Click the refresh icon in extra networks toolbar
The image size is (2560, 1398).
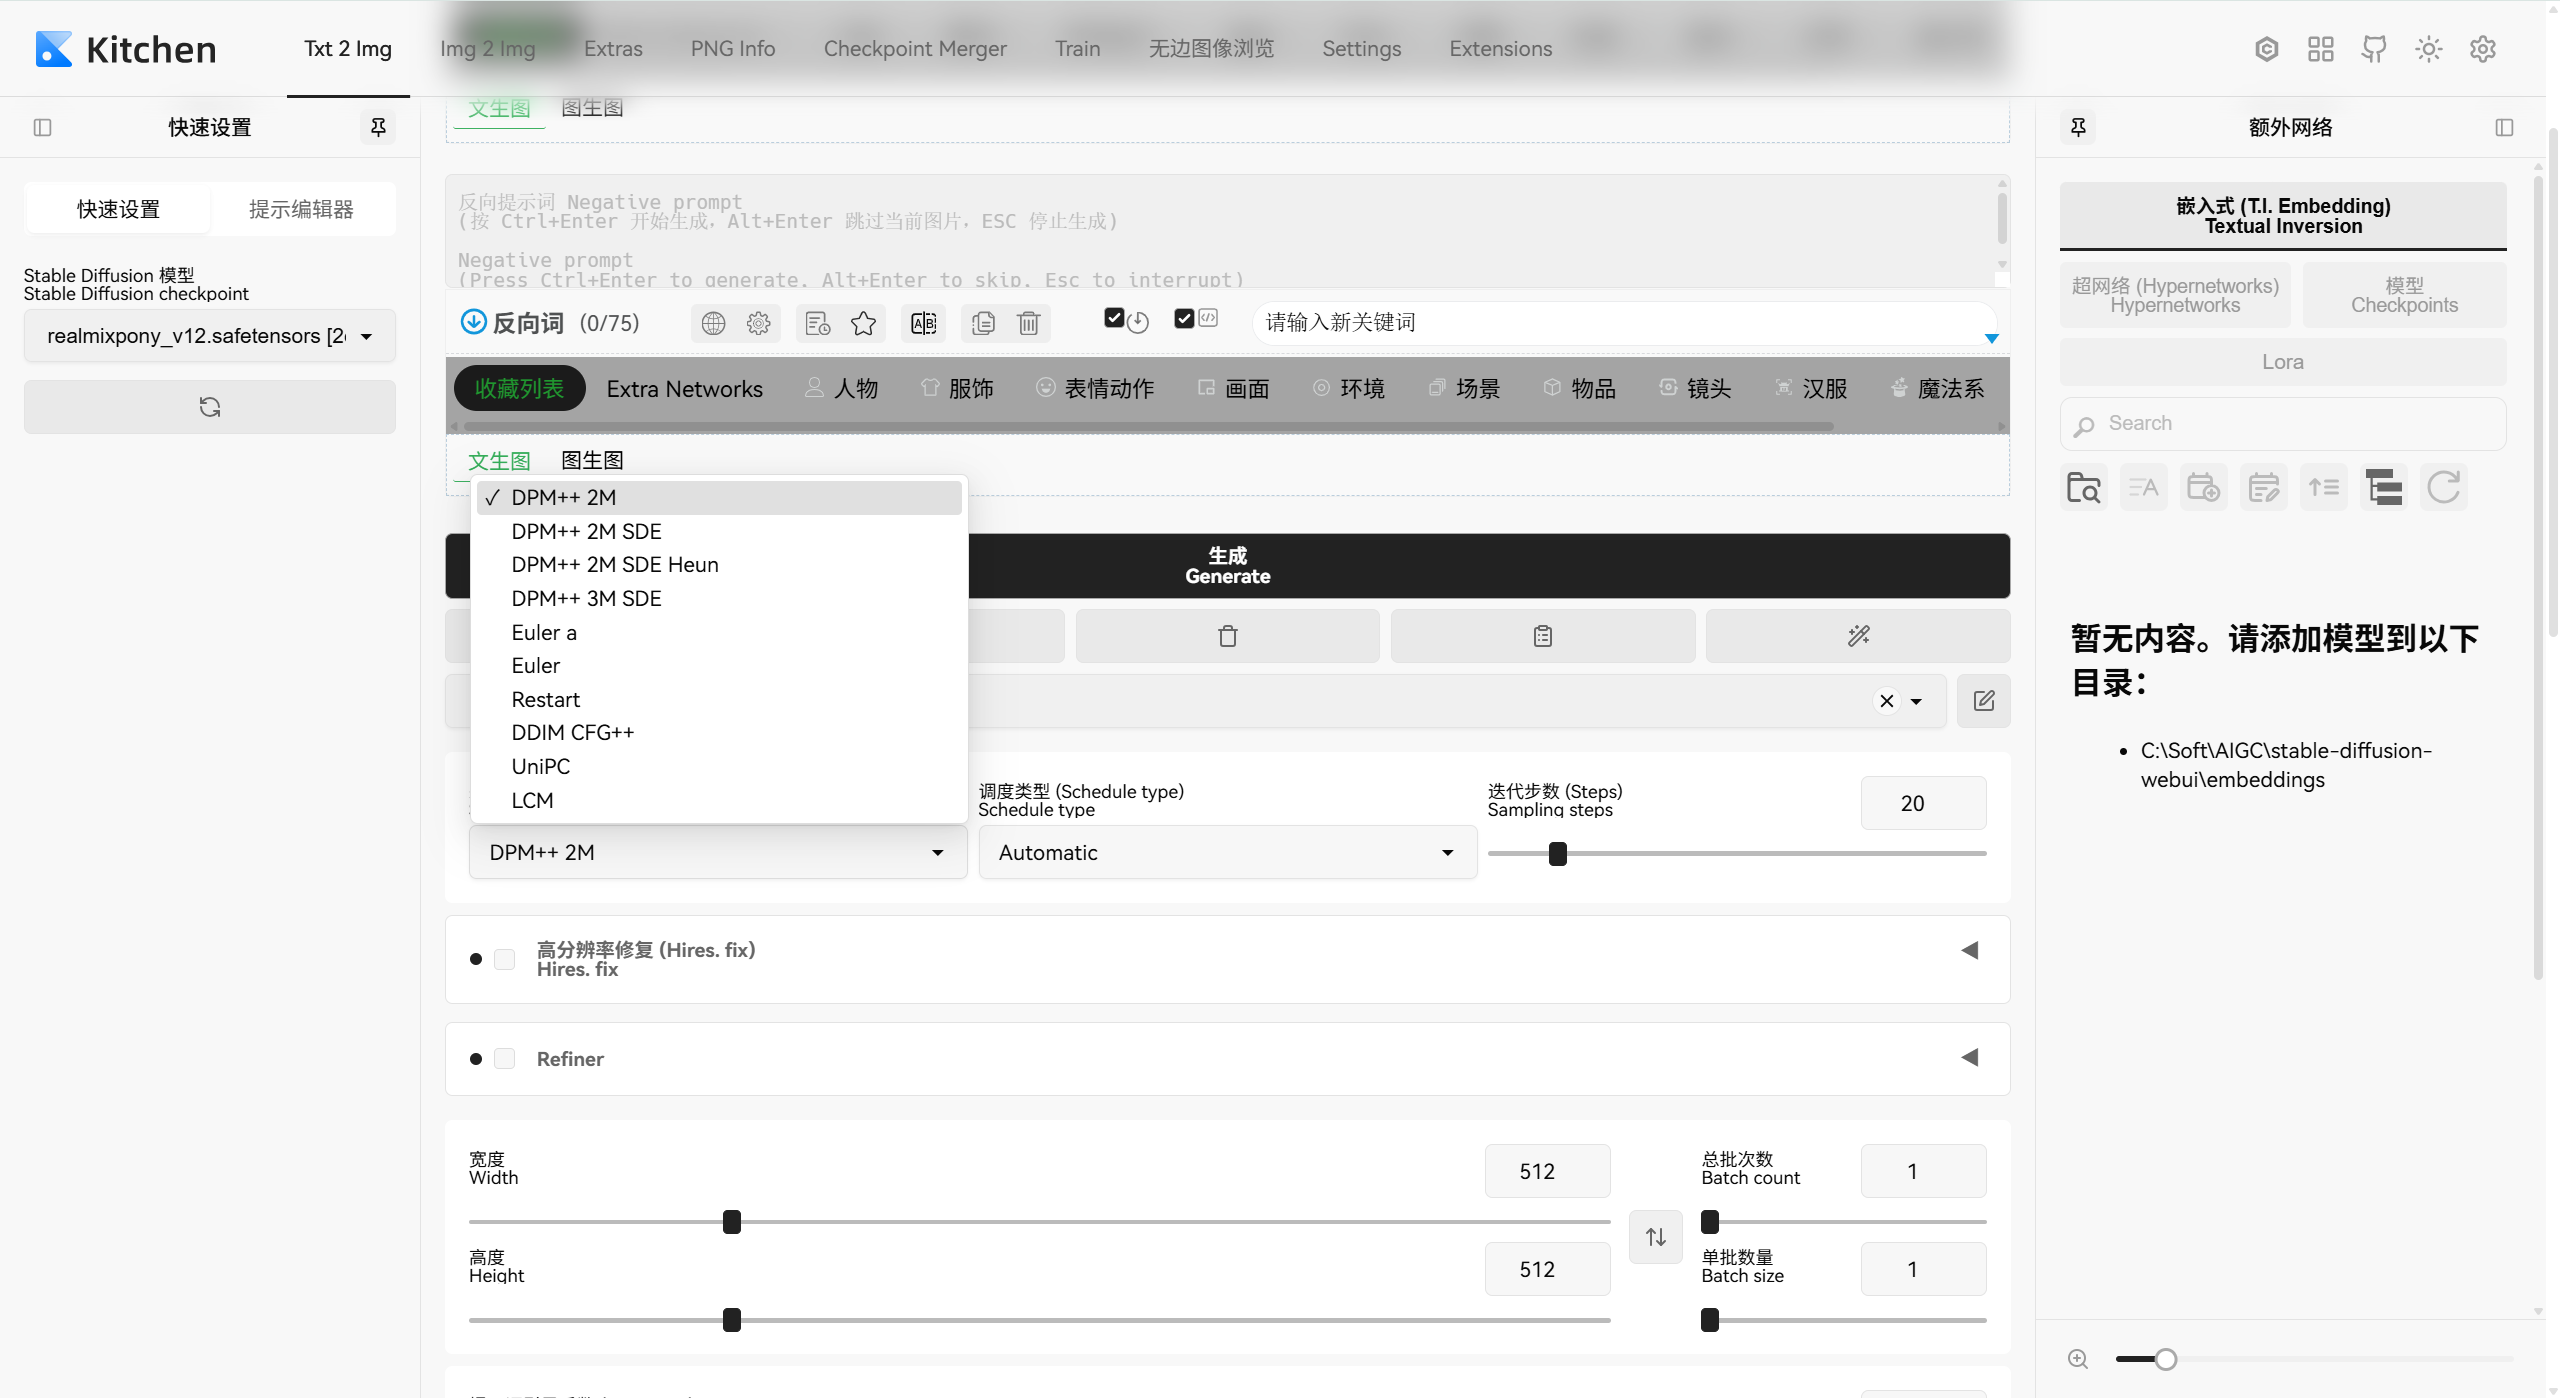tap(2443, 488)
